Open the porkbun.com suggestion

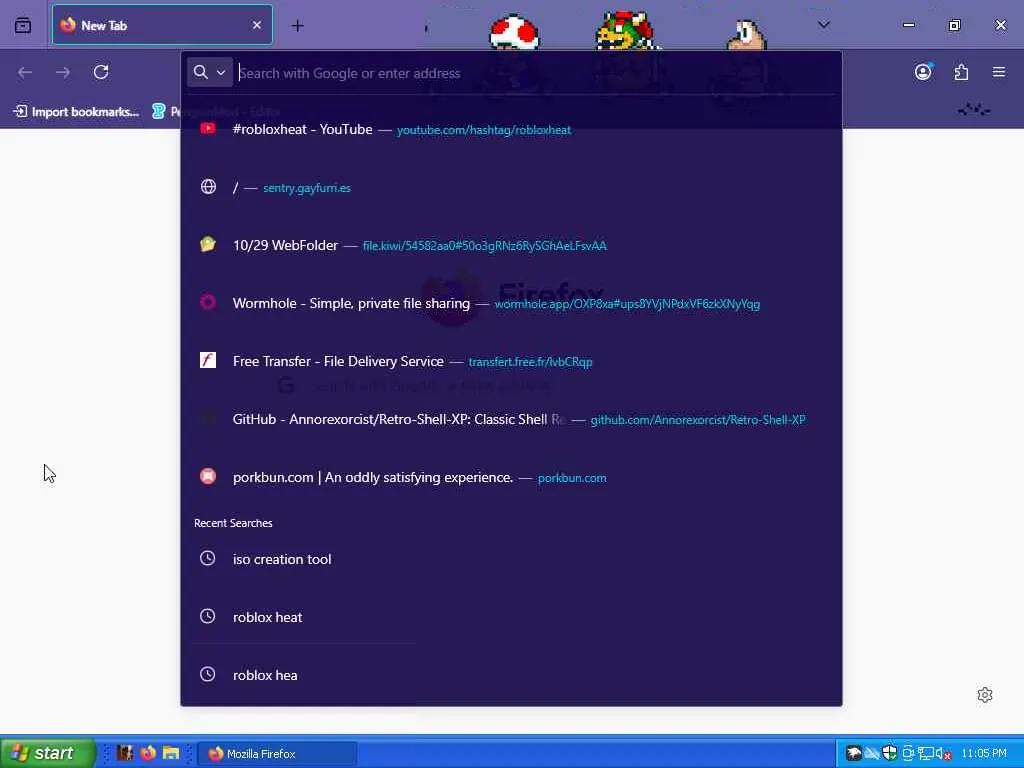511,477
